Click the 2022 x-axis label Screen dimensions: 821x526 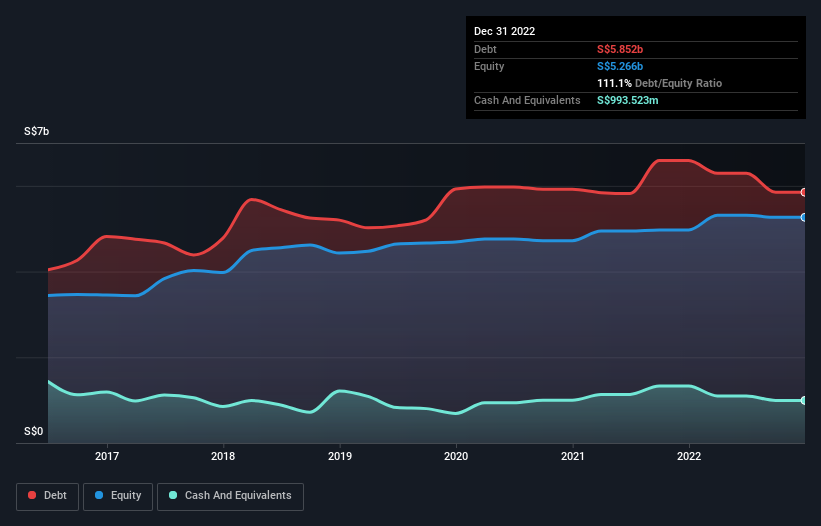tap(689, 456)
